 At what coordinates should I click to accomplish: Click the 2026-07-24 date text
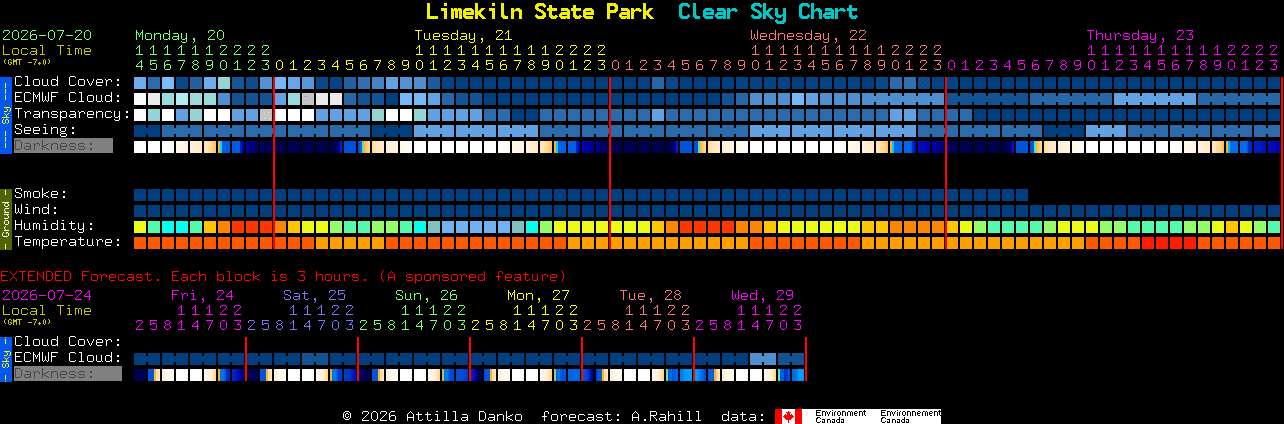coord(47,295)
